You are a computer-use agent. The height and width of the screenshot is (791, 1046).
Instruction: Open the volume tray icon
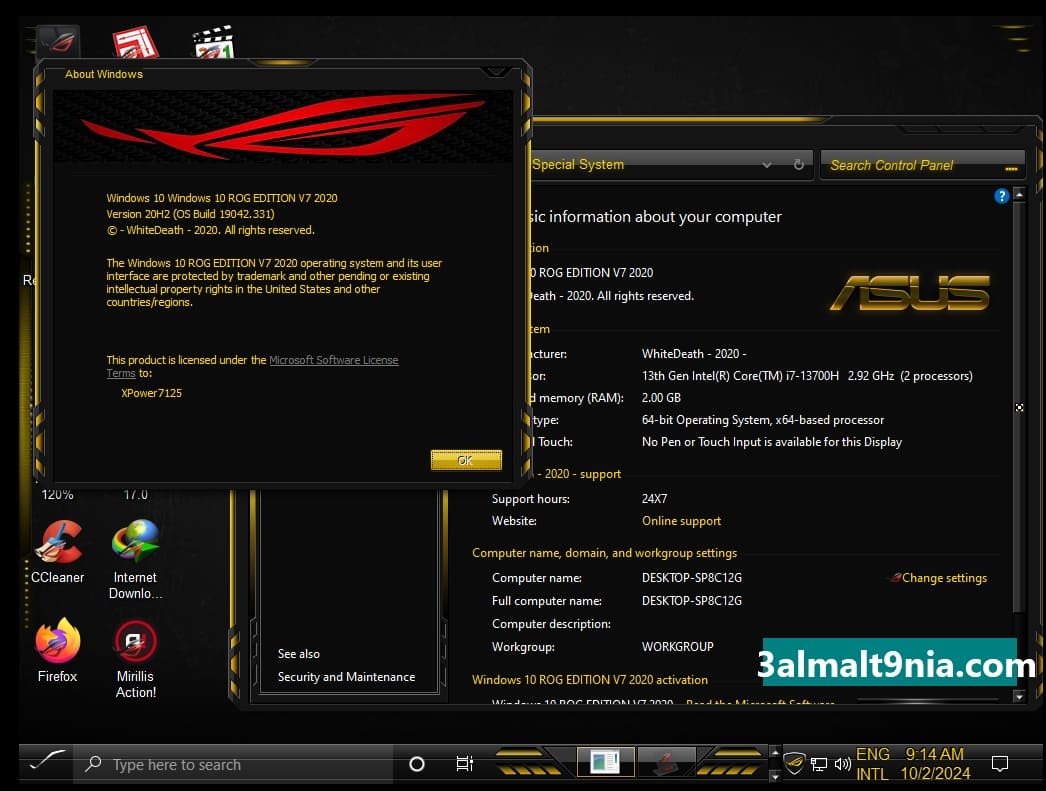[x=843, y=764]
